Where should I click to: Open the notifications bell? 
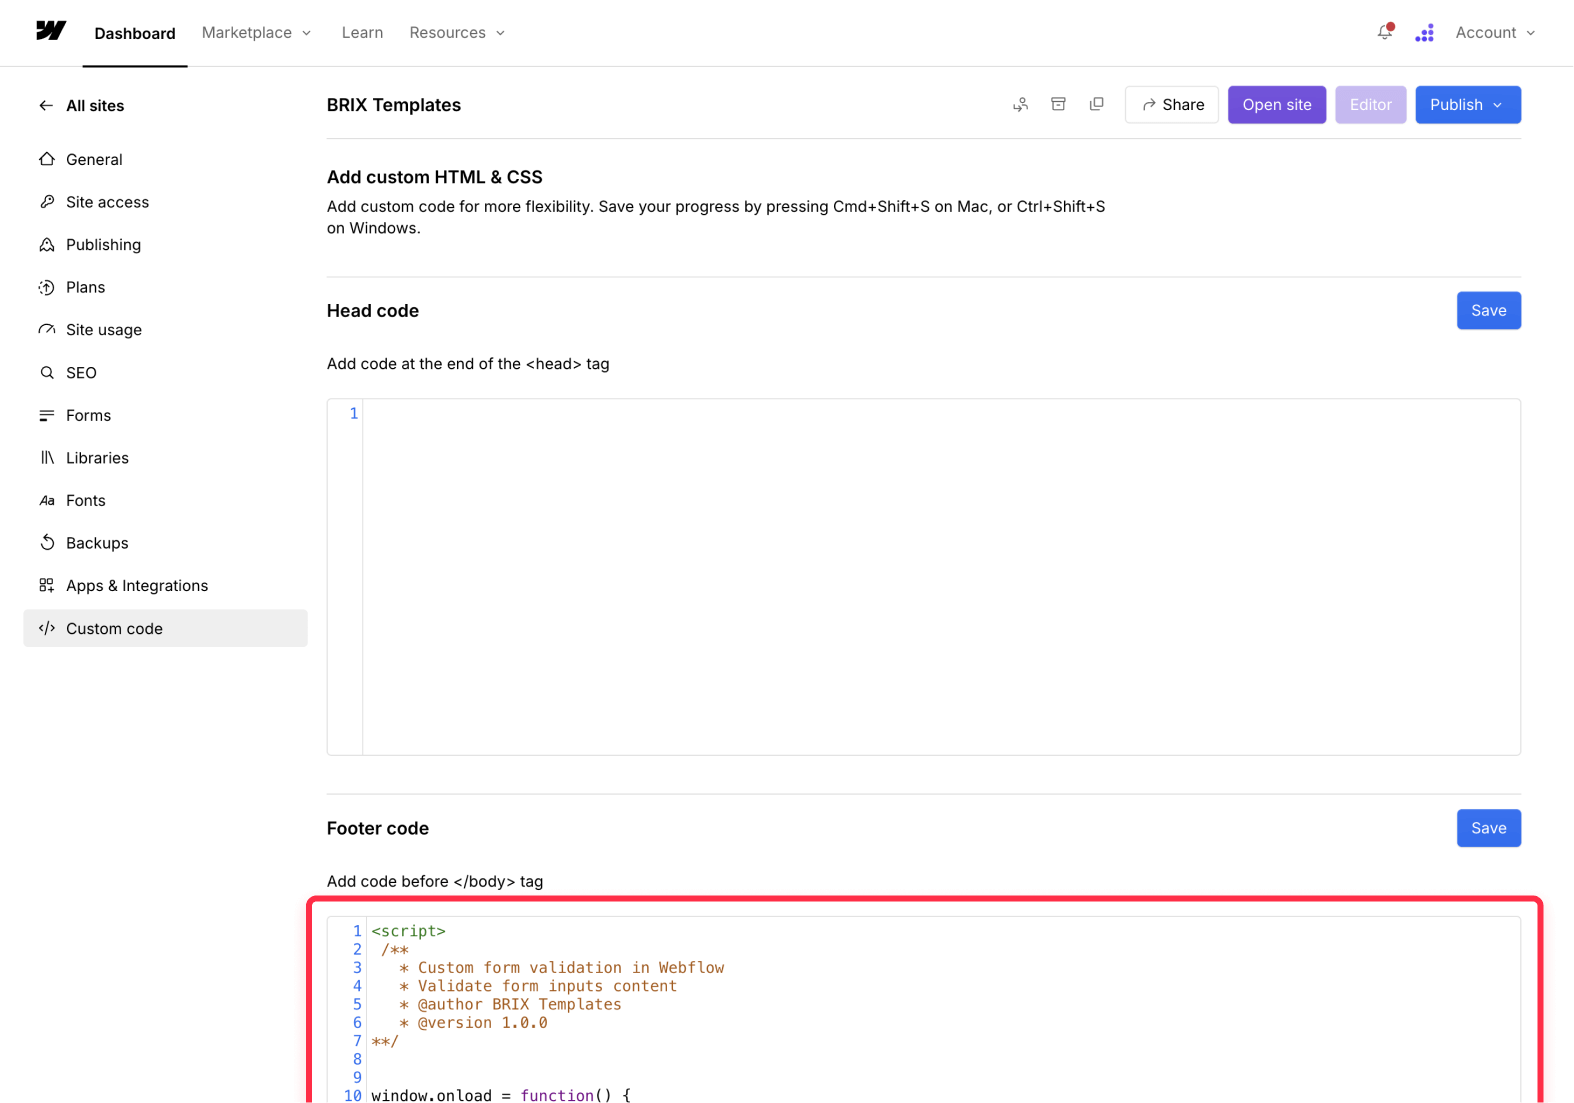pyautogui.click(x=1385, y=32)
